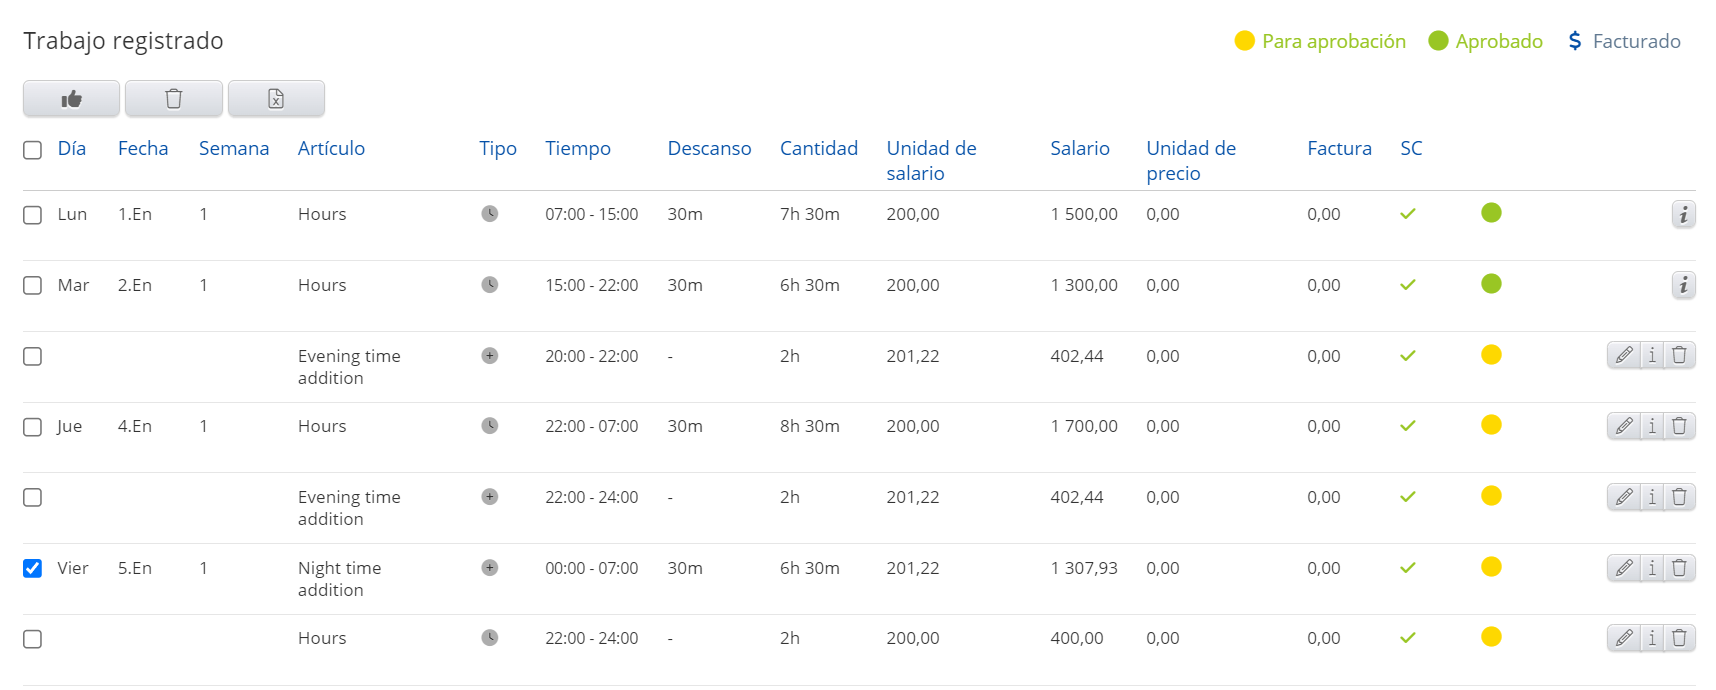Uncheck the Vier 5.En row checkbox
1716x690 pixels.
click(x=33, y=568)
